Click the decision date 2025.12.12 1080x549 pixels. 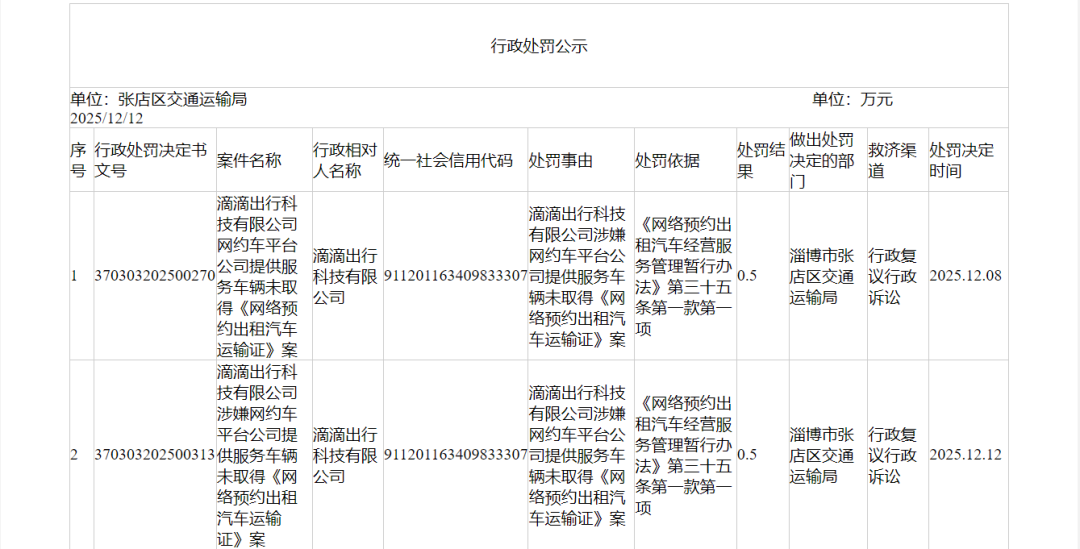click(x=966, y=455)
